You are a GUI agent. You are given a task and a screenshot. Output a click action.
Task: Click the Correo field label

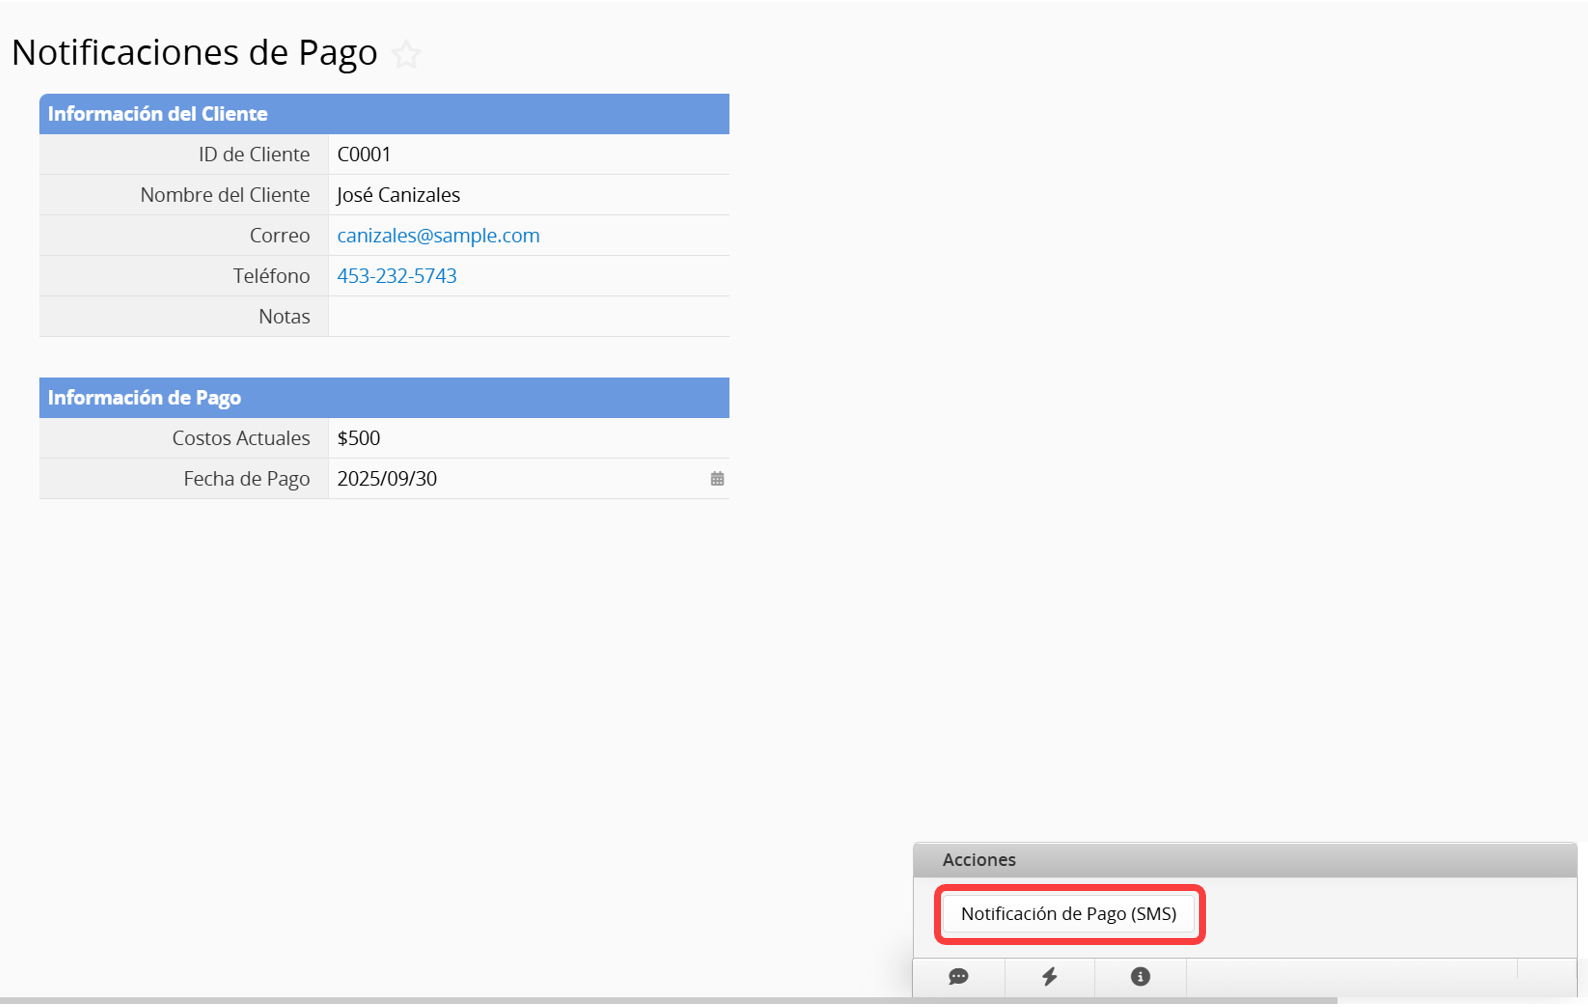click(x=279, y=236)
